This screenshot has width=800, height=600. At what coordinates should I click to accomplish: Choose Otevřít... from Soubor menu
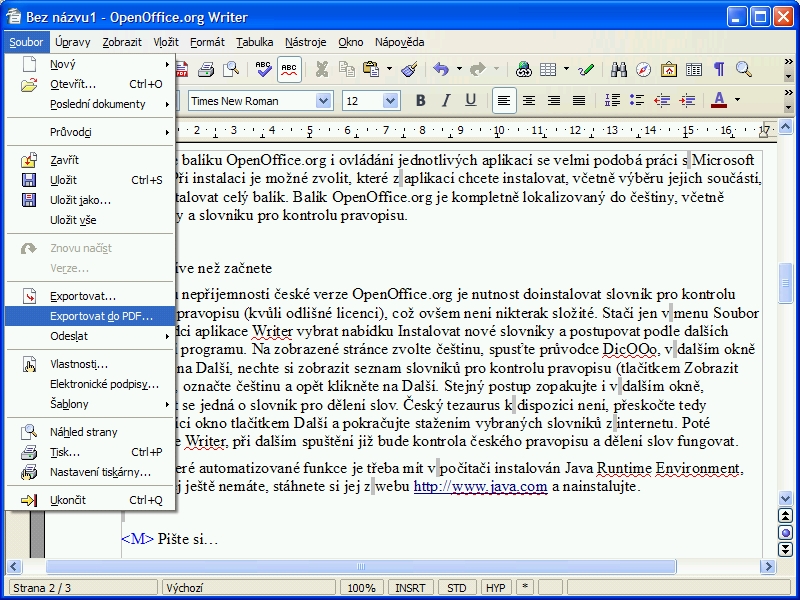coord(90,84)
